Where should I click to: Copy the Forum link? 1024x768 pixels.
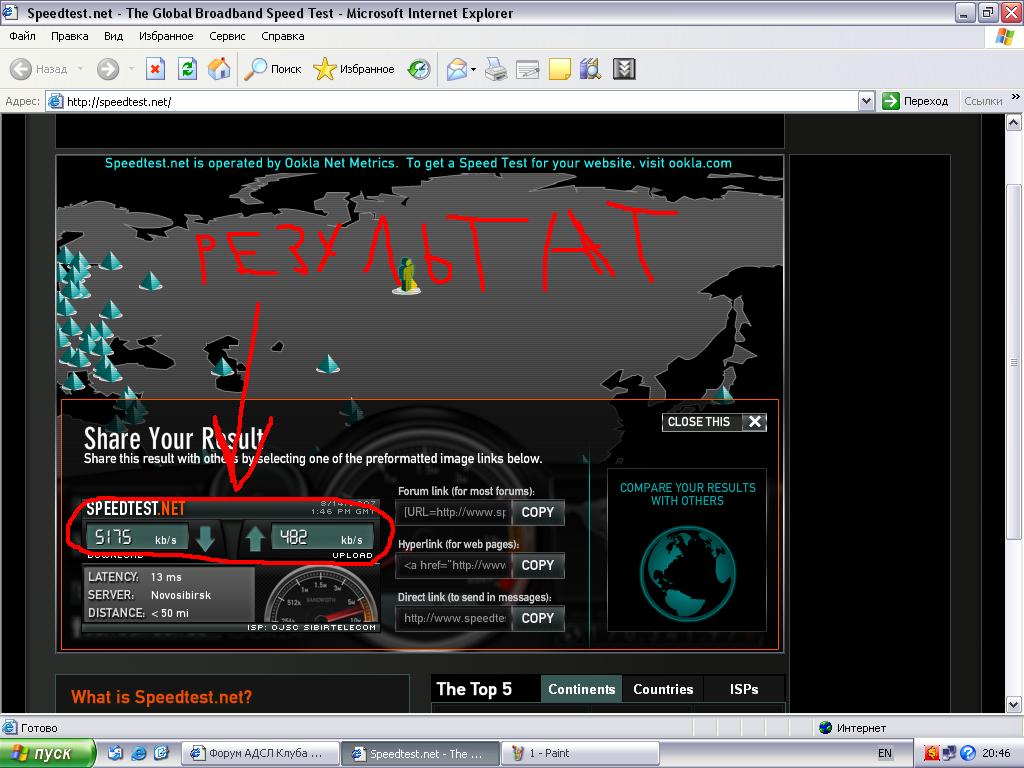537,513
